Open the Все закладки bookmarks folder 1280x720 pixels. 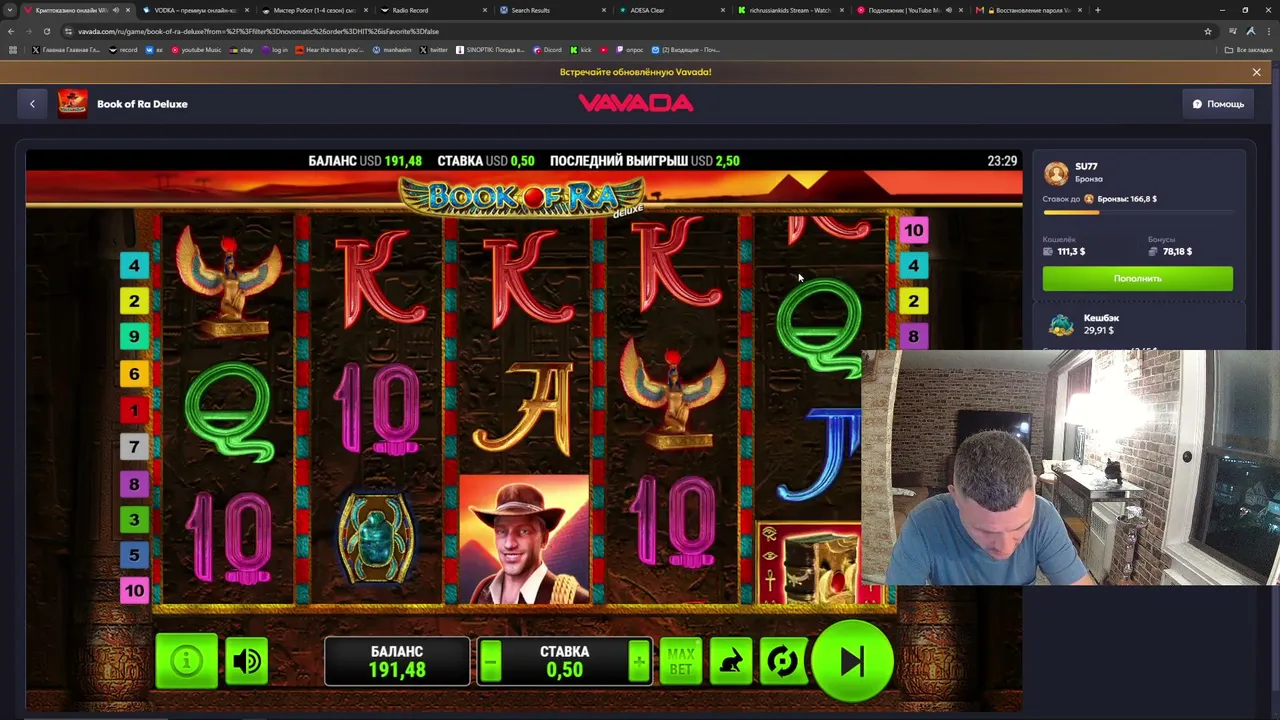click(1249, 50)
